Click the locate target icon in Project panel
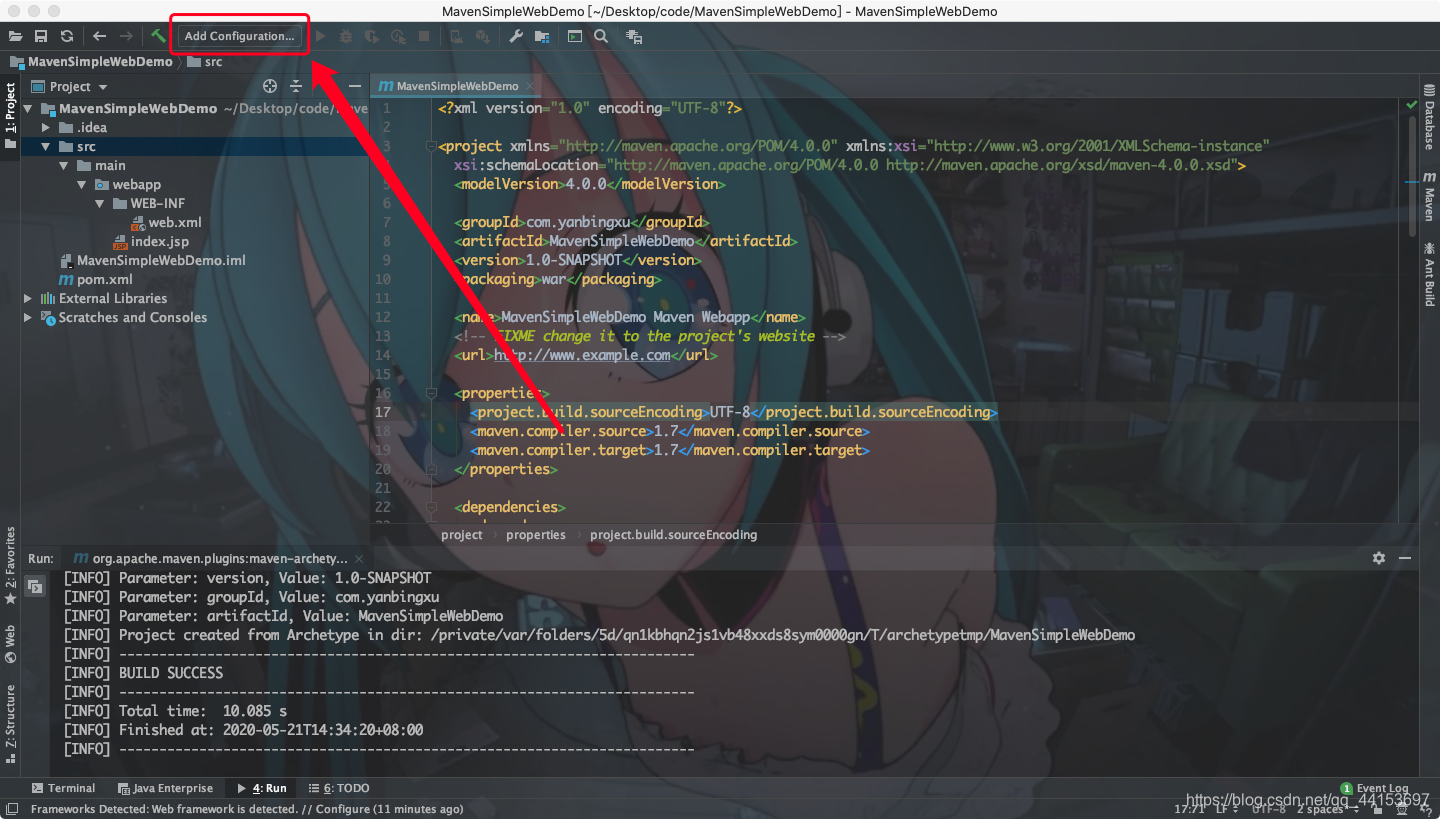This screenshot has width=1440, height=819. click(269, 87)
